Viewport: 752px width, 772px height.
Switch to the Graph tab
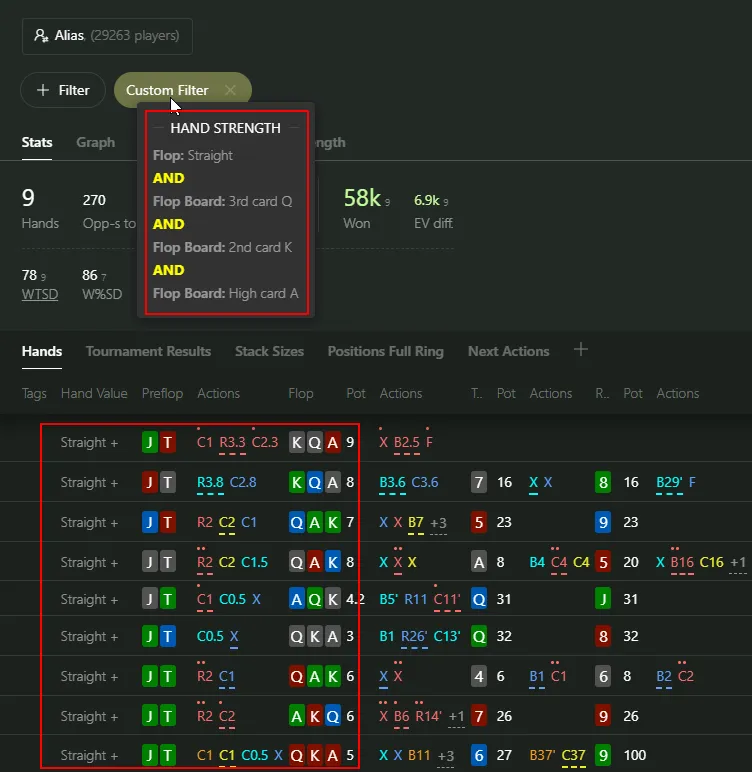click(95, 142)
